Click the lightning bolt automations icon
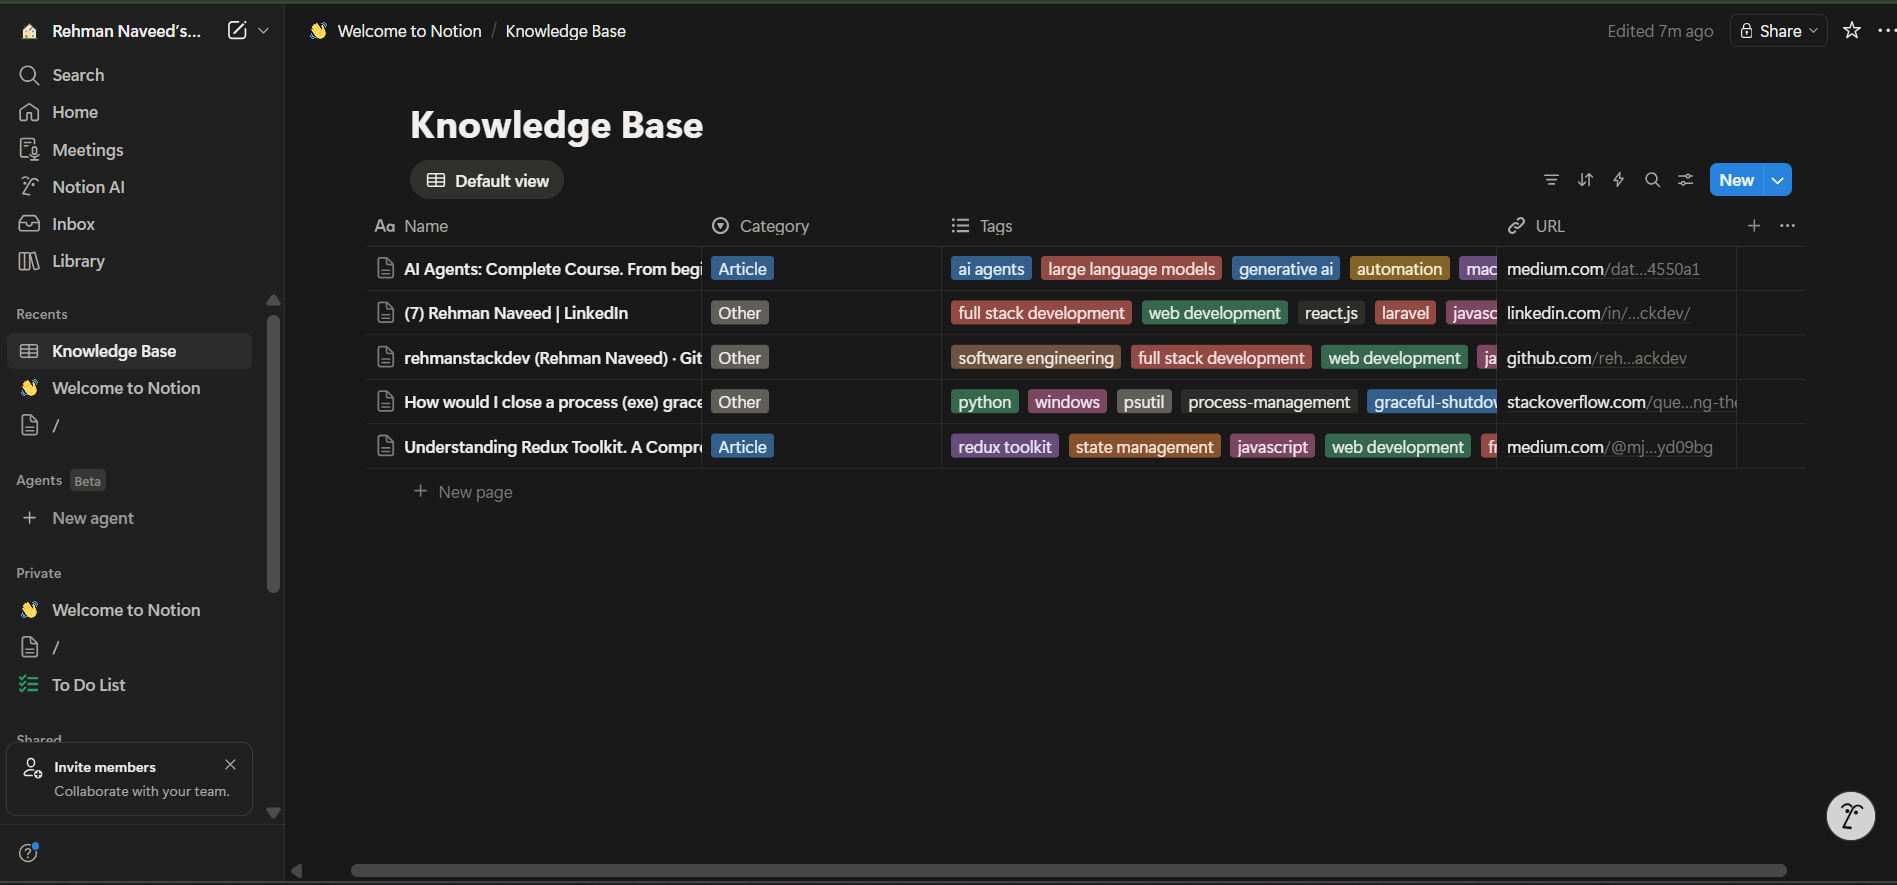This screenshot has height=885, width=1897. (1619, 180)
